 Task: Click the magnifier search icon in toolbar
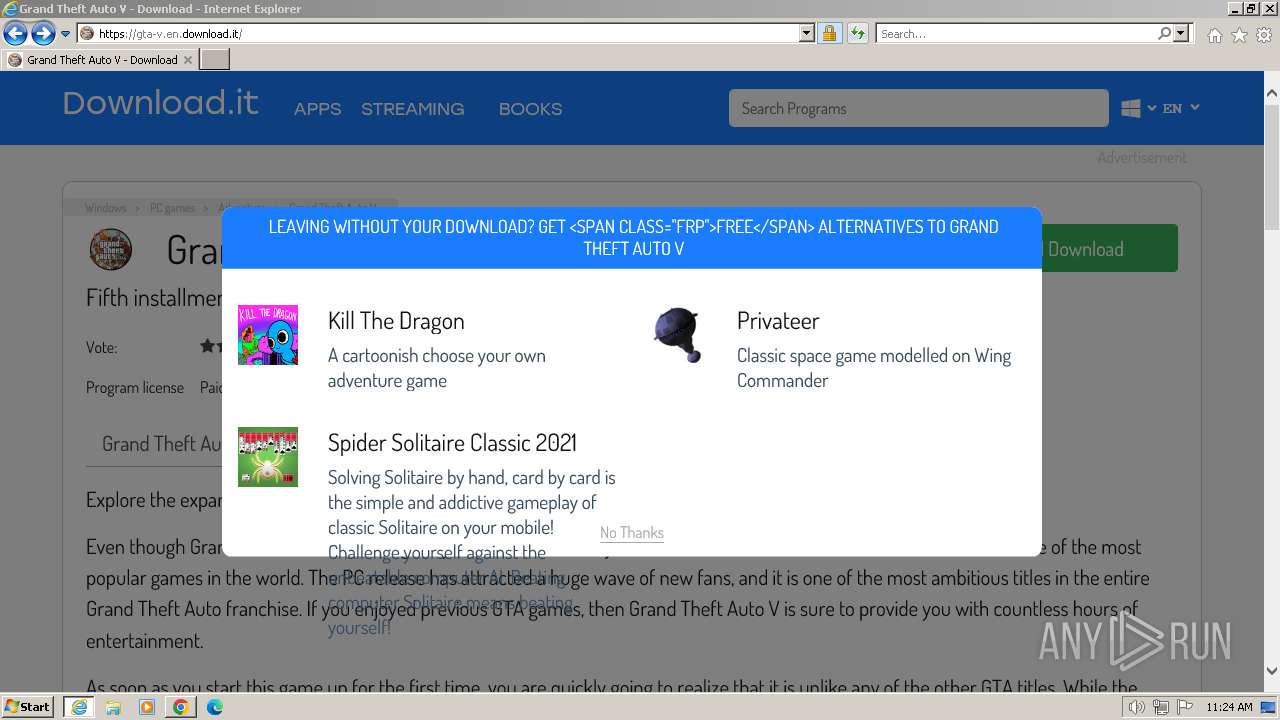pyautogui.click(x=1164, y=33)
